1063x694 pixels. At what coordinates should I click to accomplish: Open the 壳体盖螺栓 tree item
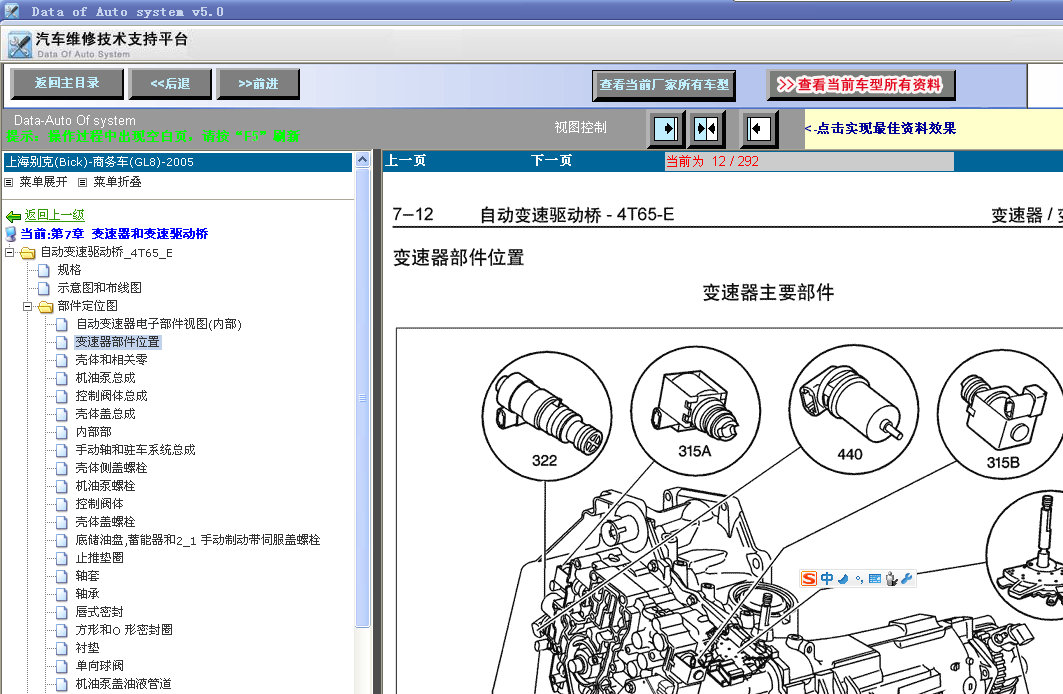[x=105, y=522]
